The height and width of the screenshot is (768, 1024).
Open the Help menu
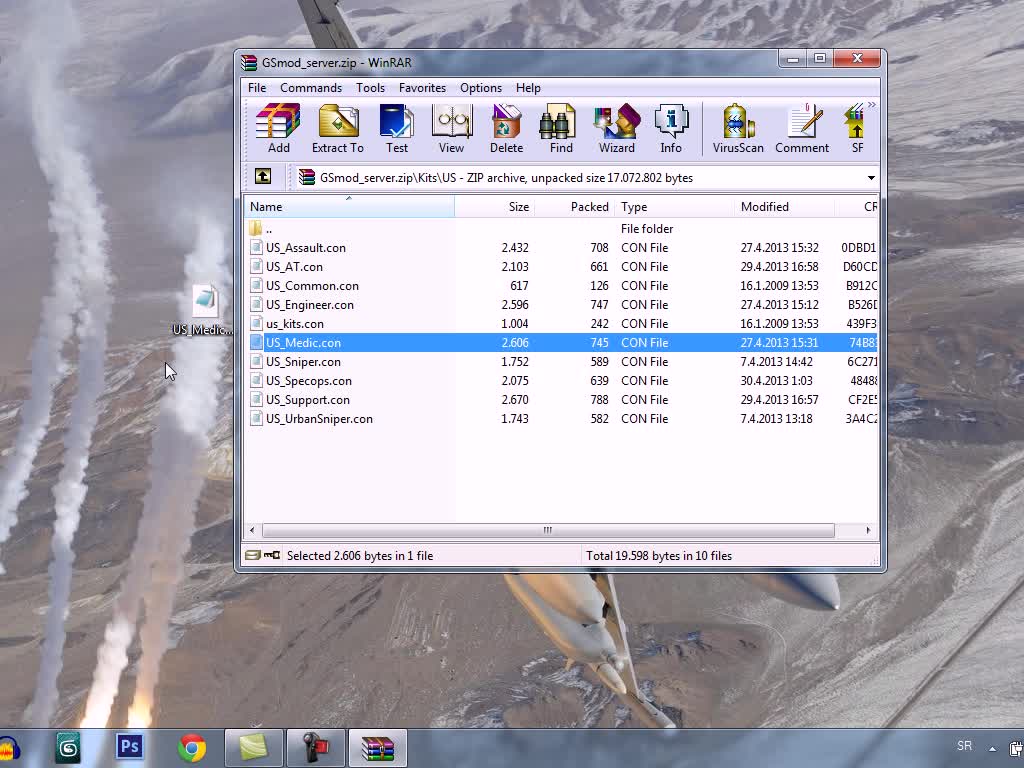point(528,88)
